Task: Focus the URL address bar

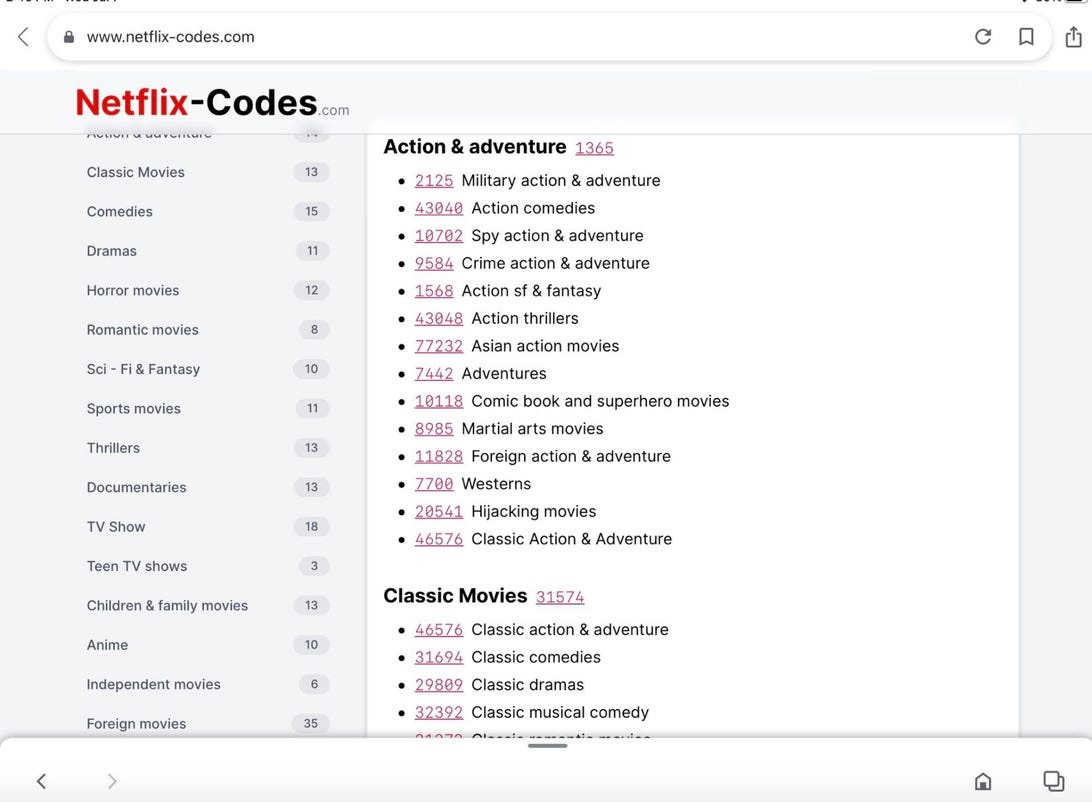Action: pos(500,37)
